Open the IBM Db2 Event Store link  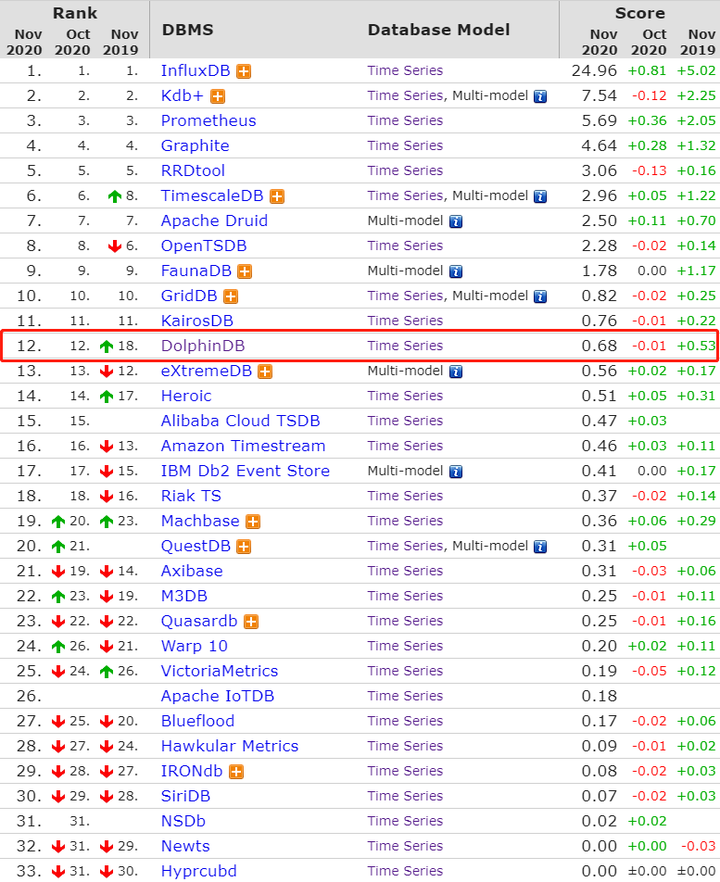pos(245,471)
